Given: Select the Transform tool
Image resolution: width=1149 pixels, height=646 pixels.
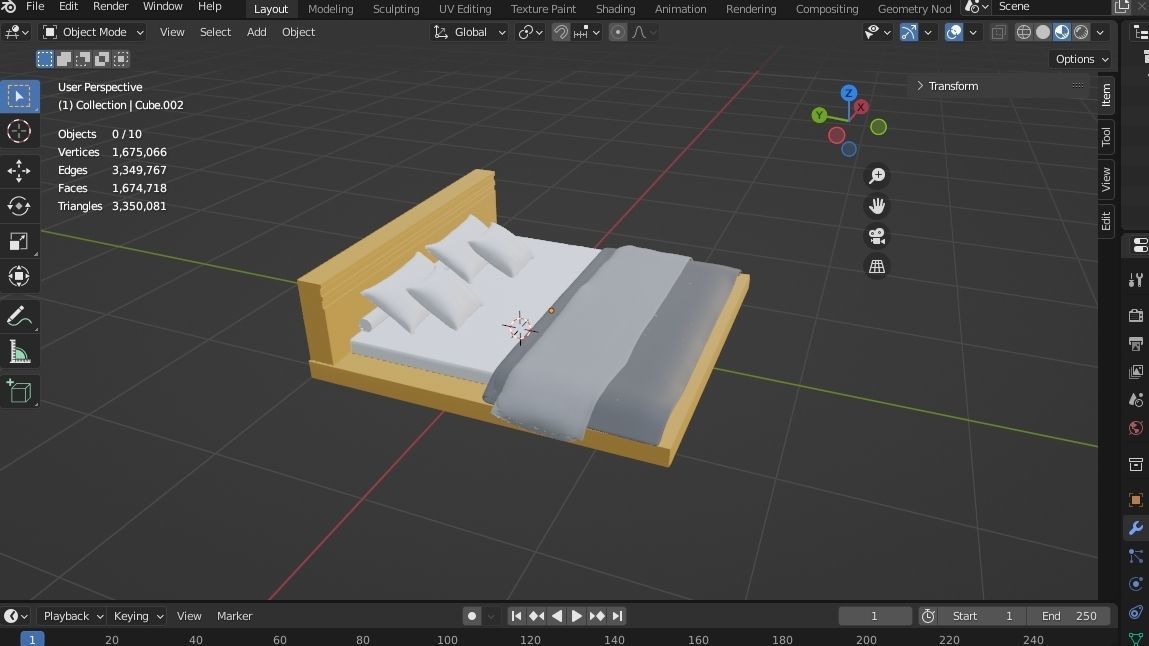Looking at the screenshot, I should (x=19, y=276).
